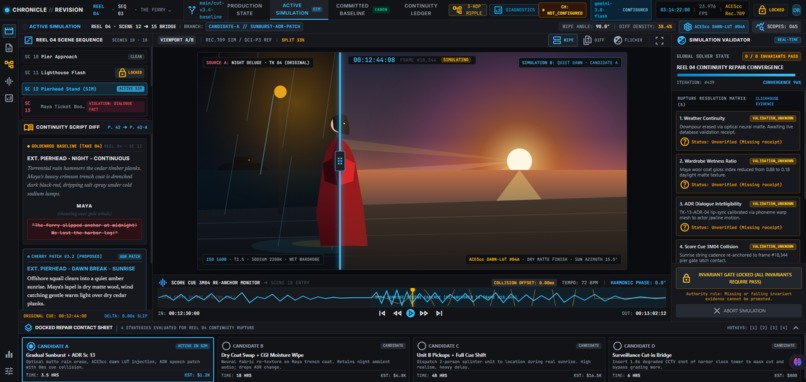Click the ACEScc Dawn-LUT cube icon

(x=687, y=26)
